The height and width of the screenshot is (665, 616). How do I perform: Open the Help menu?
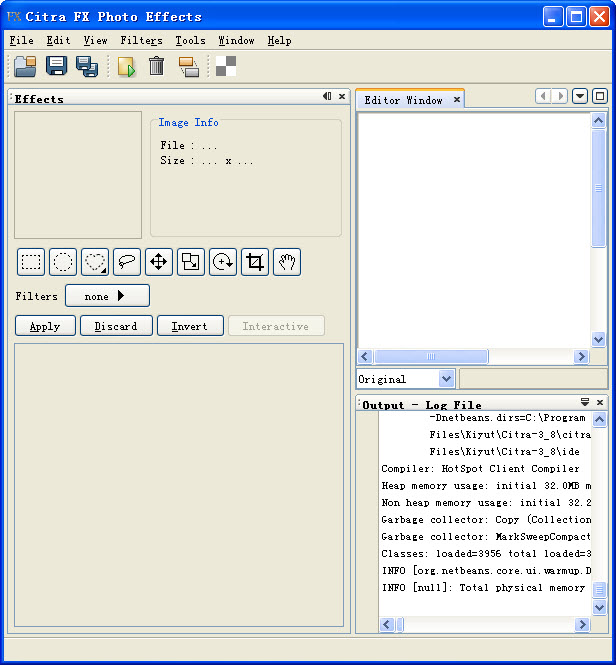tap(280, 41)
